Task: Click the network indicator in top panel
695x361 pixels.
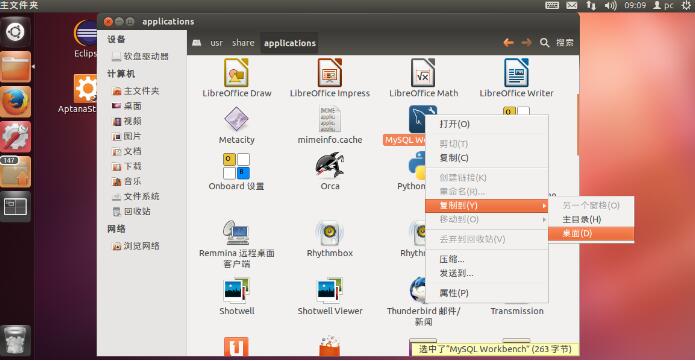Action: pos(591,5)
